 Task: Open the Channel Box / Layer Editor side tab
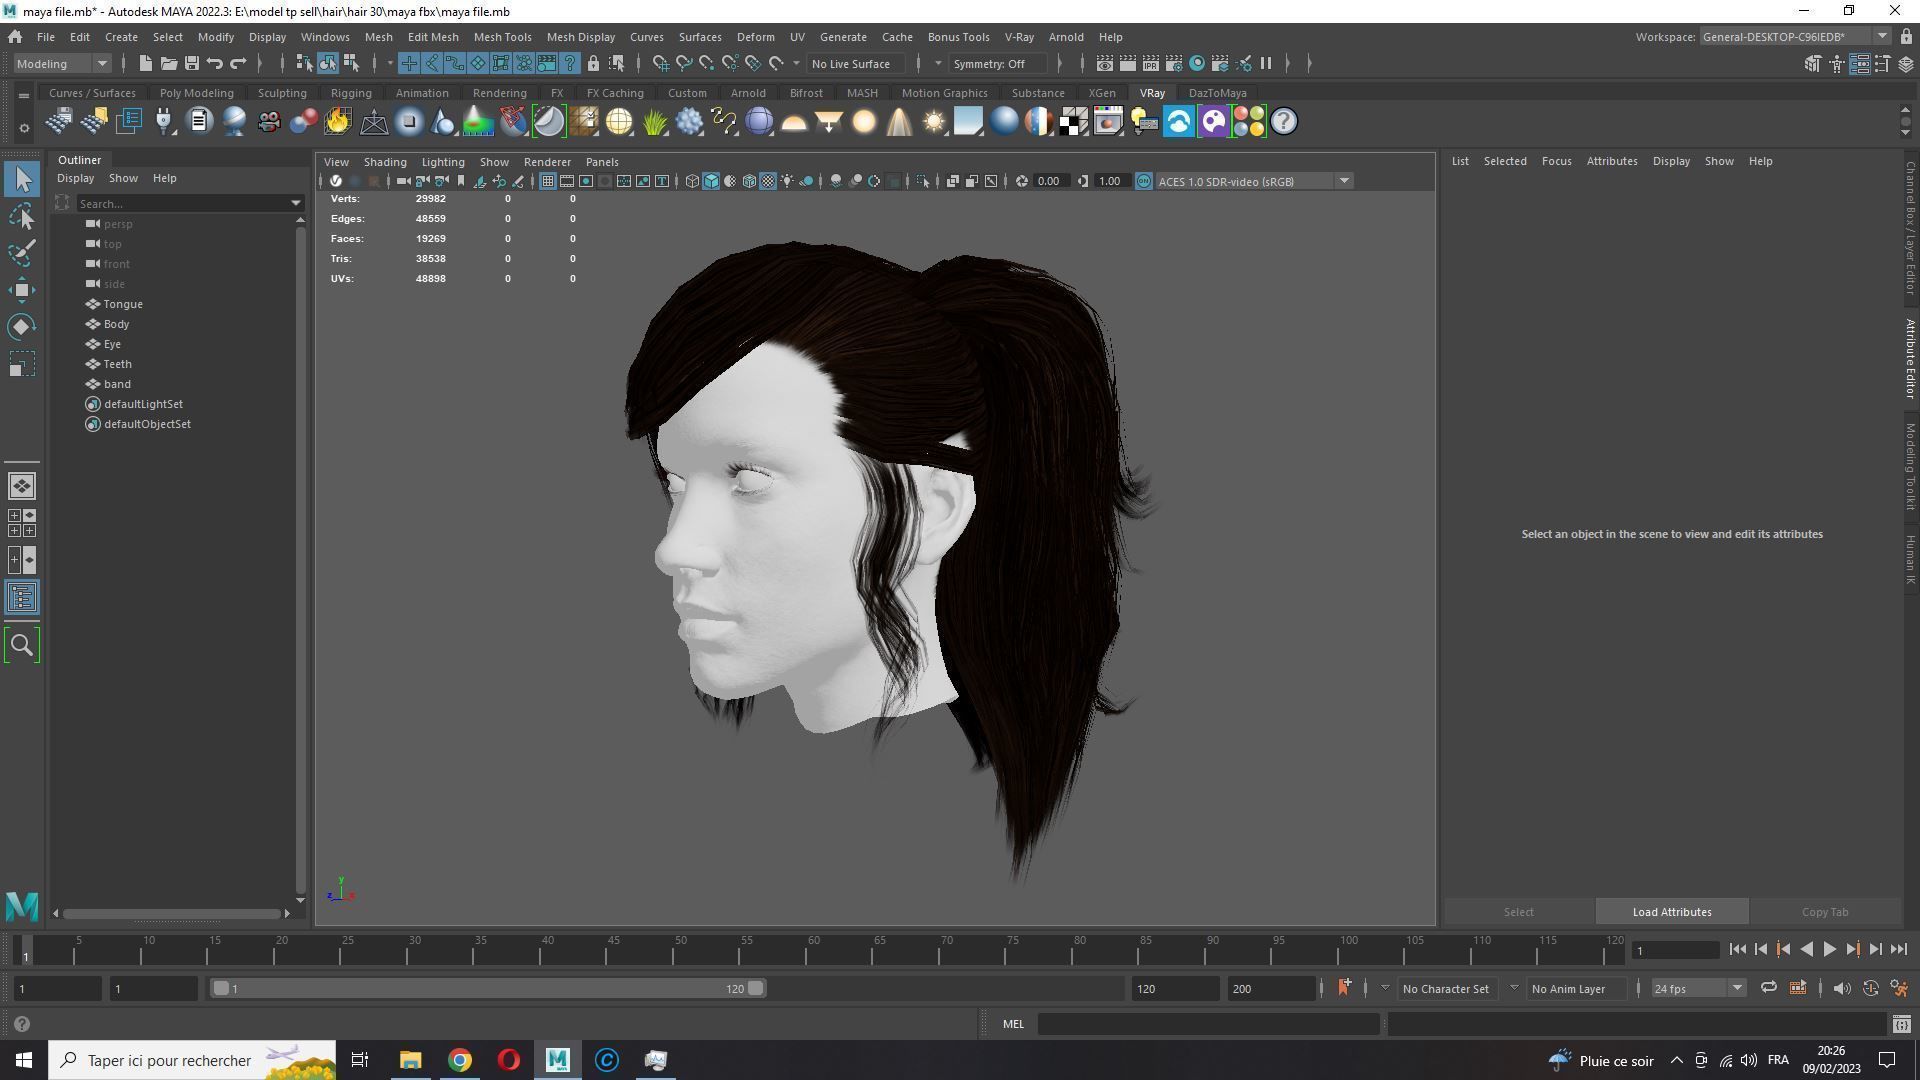pyautogui.click(x=1910, y=228)
